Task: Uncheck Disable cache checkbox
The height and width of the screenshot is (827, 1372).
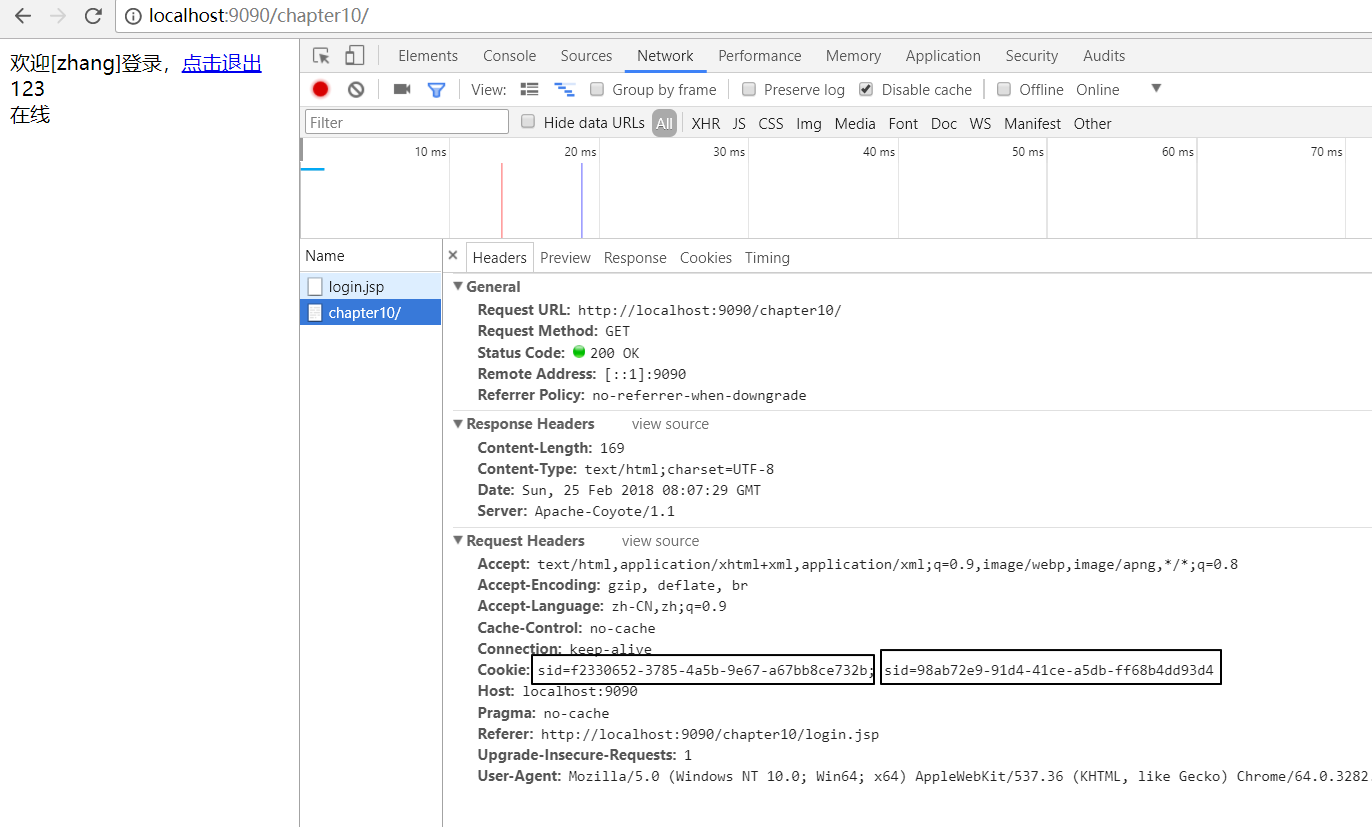Action: [x=866, y=89]
